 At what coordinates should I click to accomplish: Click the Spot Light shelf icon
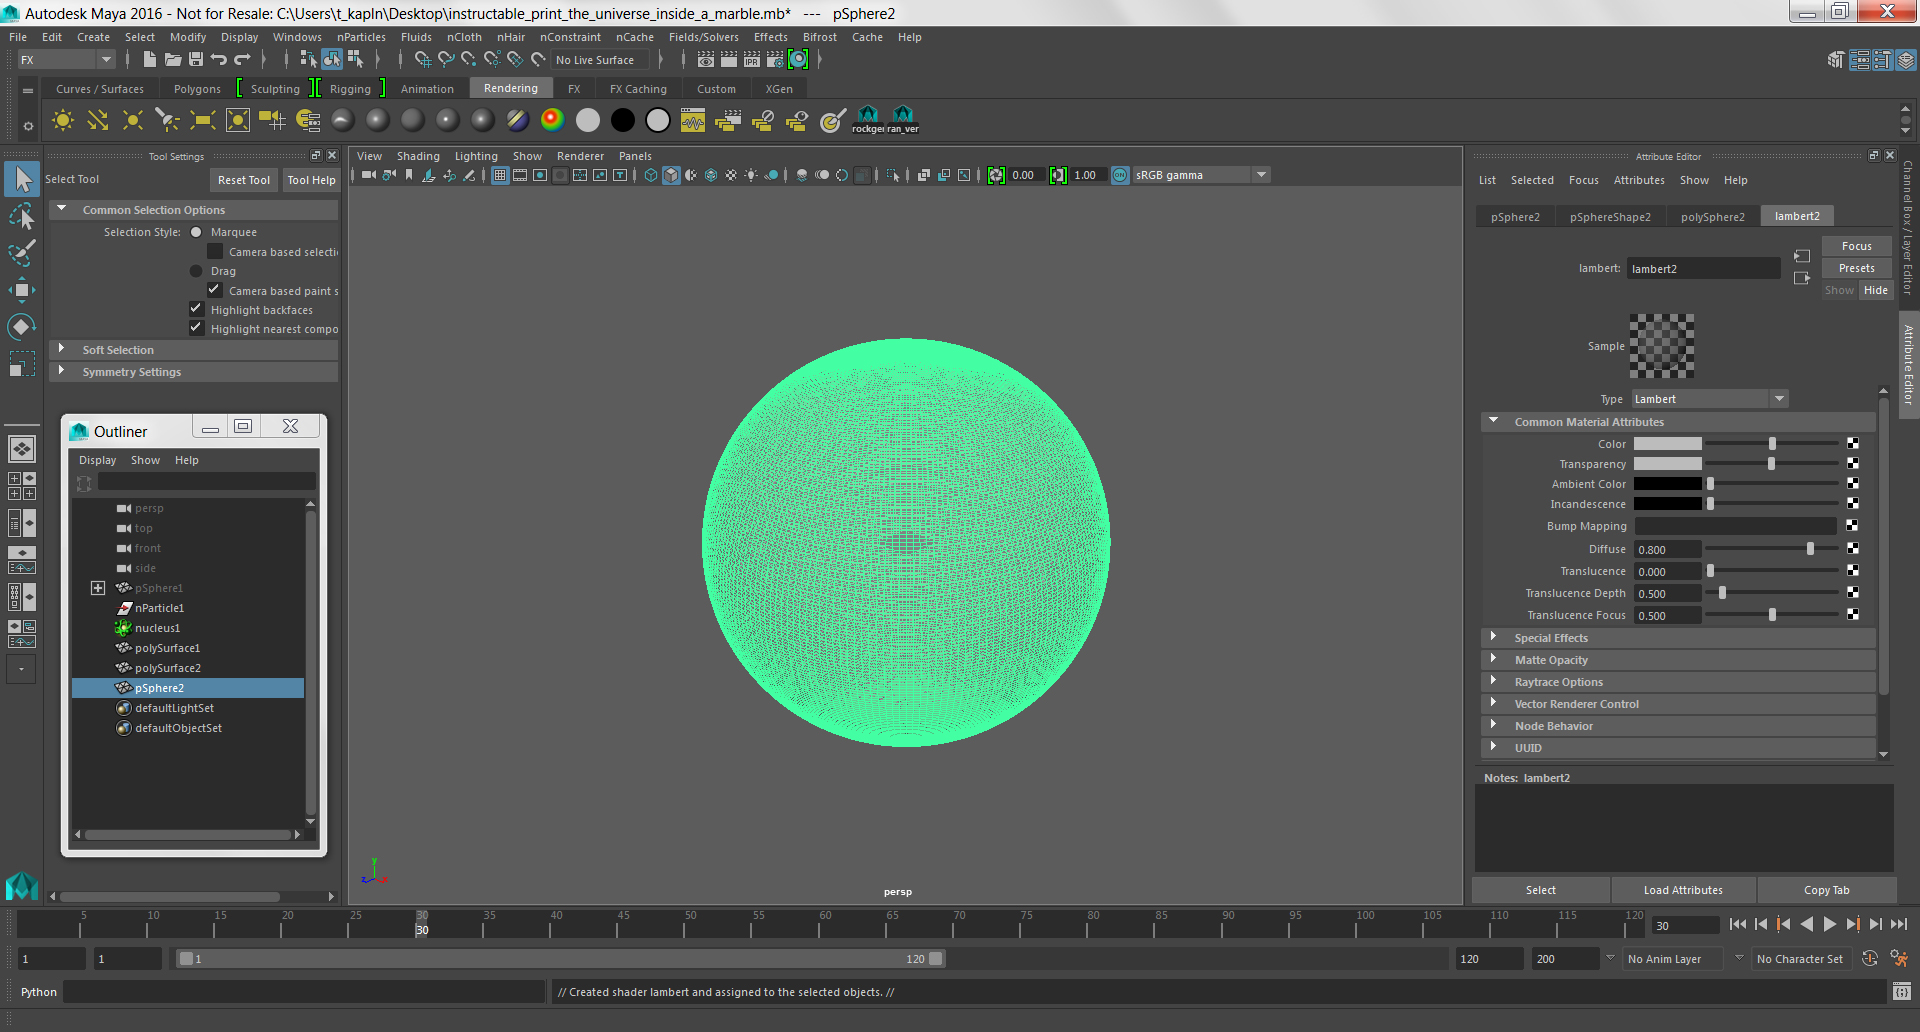(x=167, y=121)
